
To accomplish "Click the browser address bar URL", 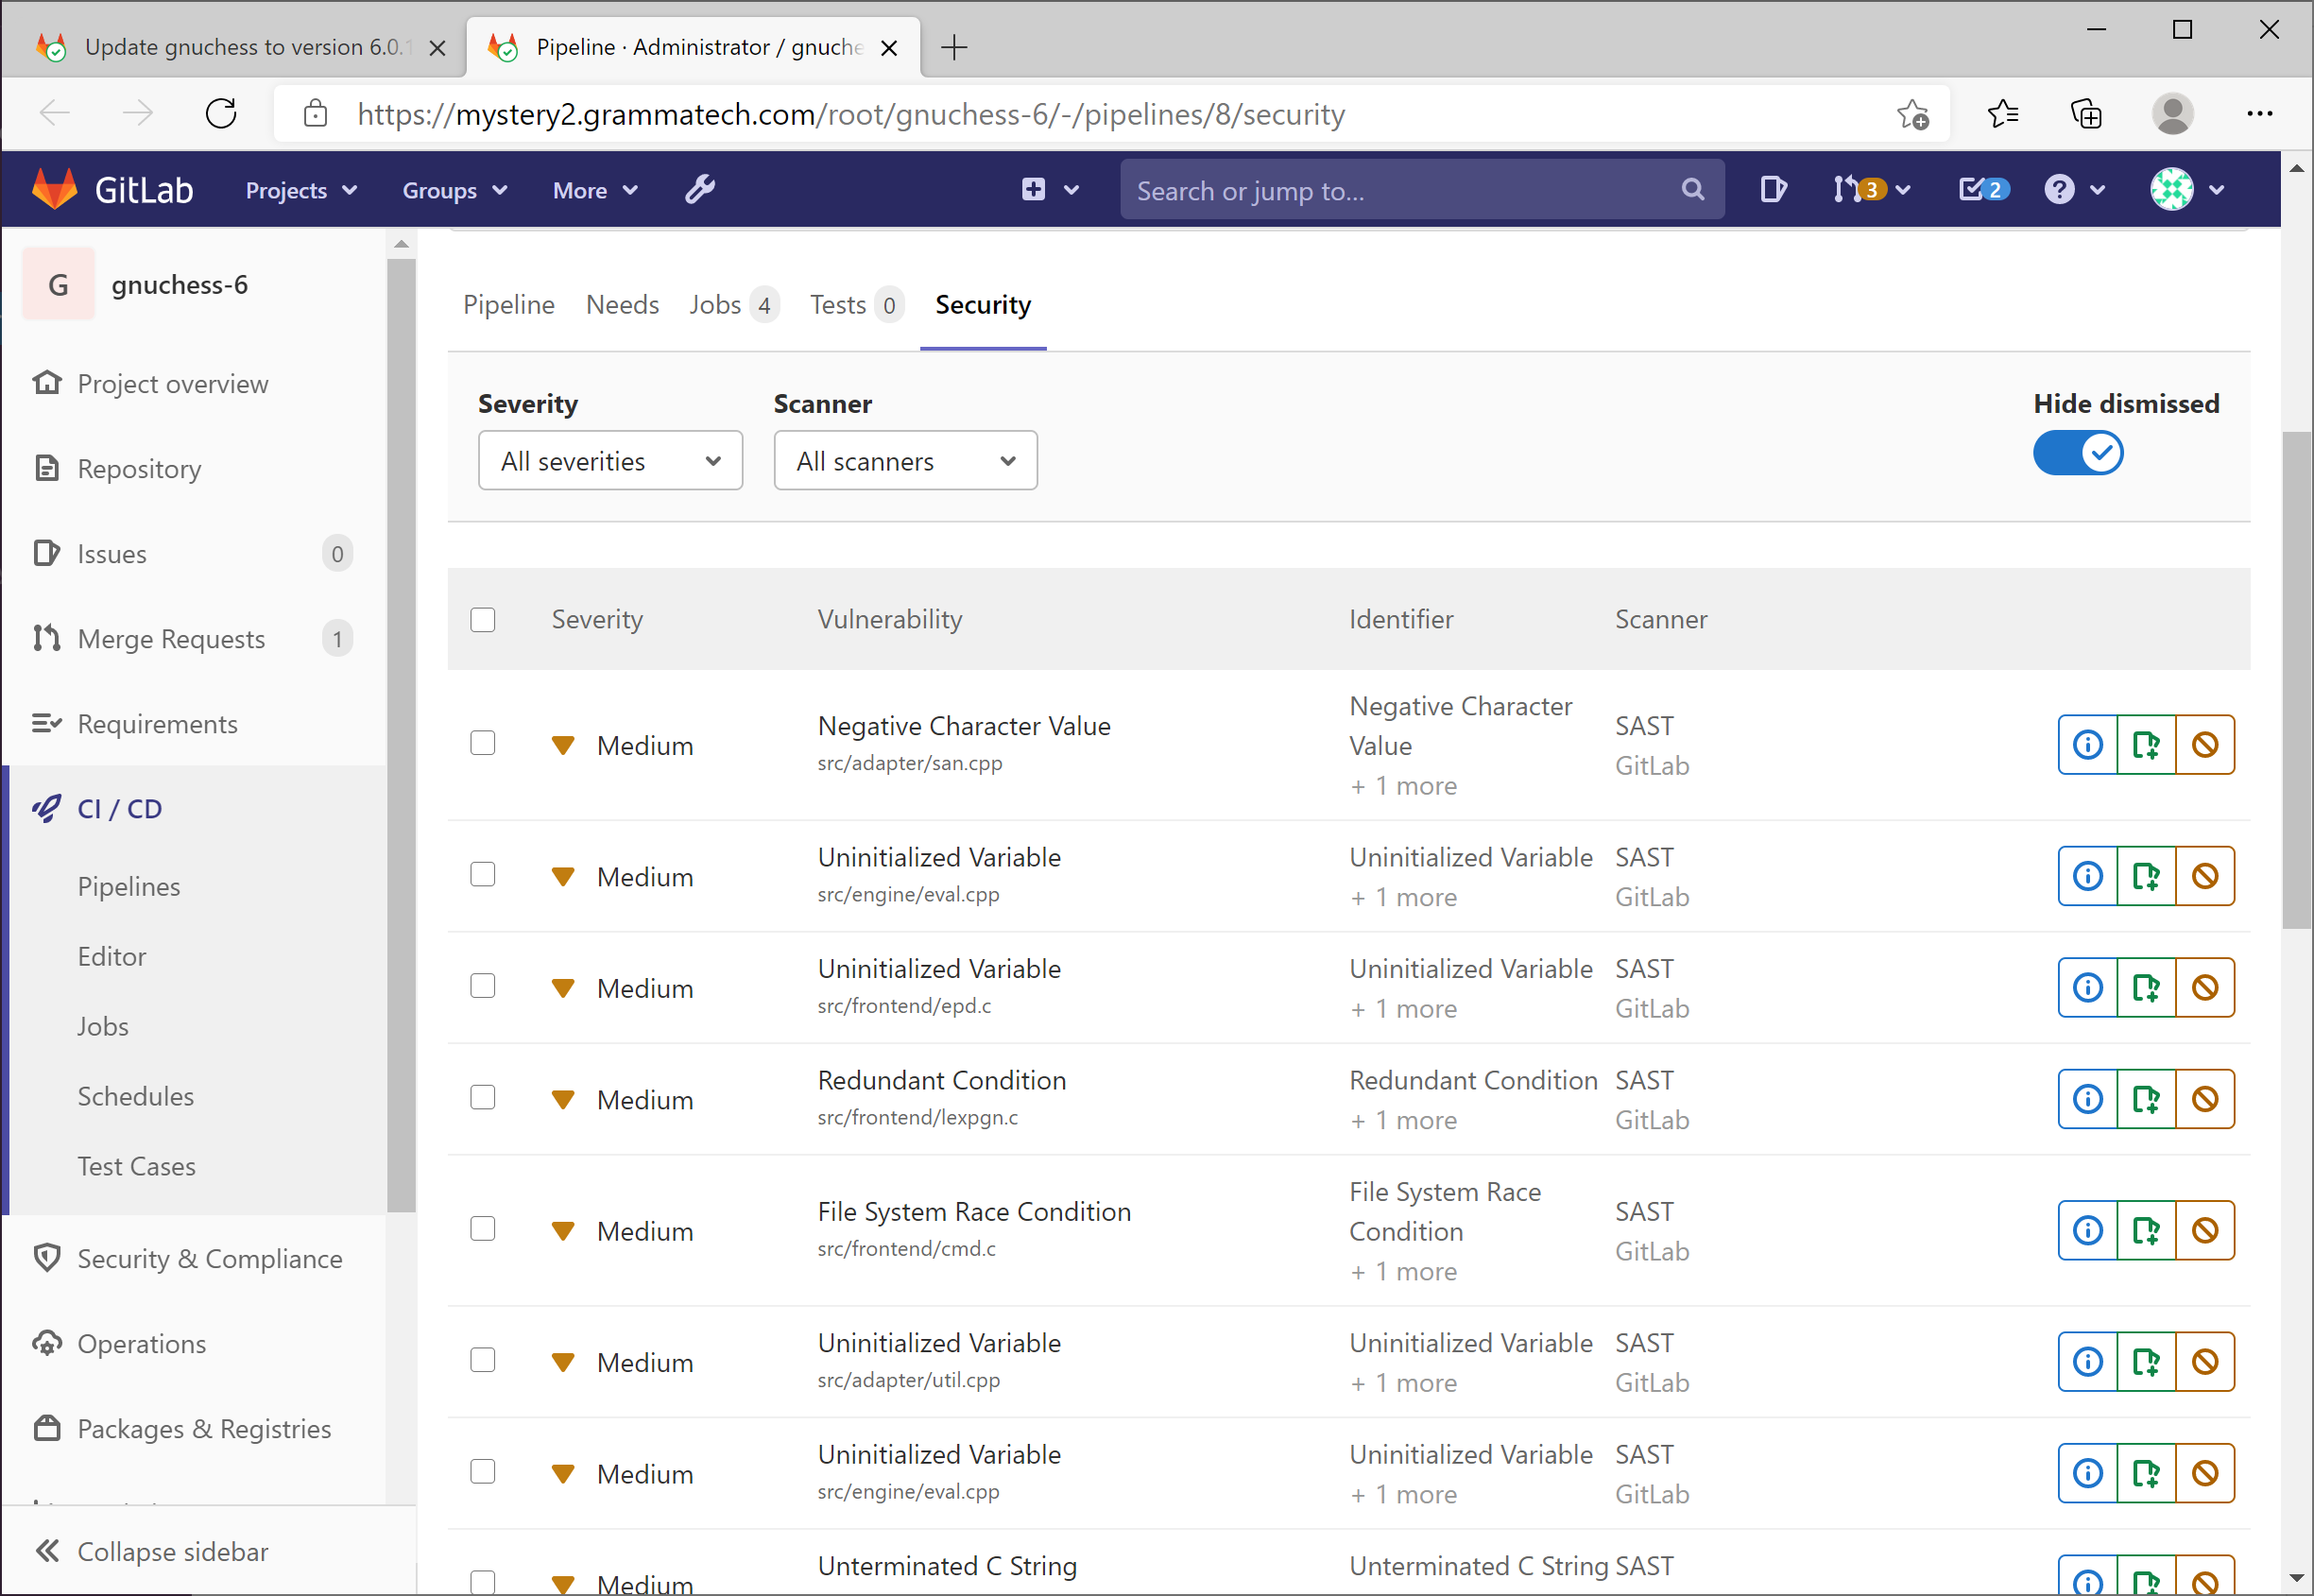I will pos(850,114).
